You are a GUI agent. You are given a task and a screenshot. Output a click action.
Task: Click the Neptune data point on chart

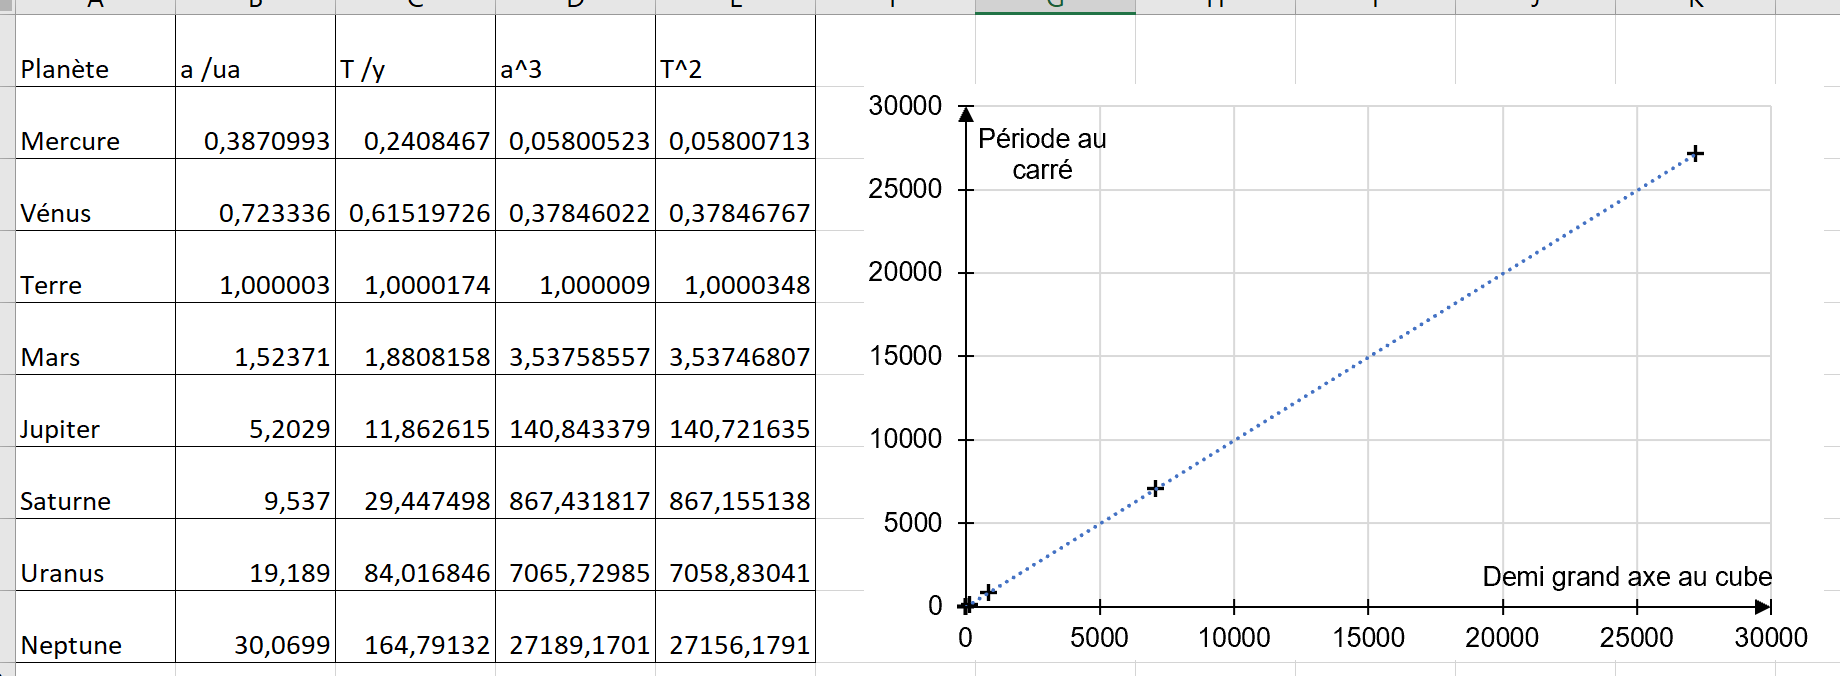tap(1695, 154)
